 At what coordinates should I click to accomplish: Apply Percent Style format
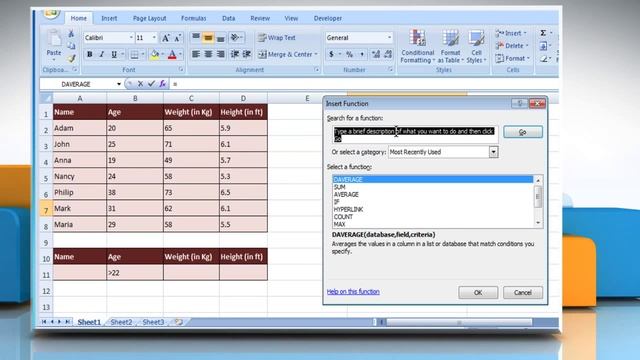tap(349, 54)
